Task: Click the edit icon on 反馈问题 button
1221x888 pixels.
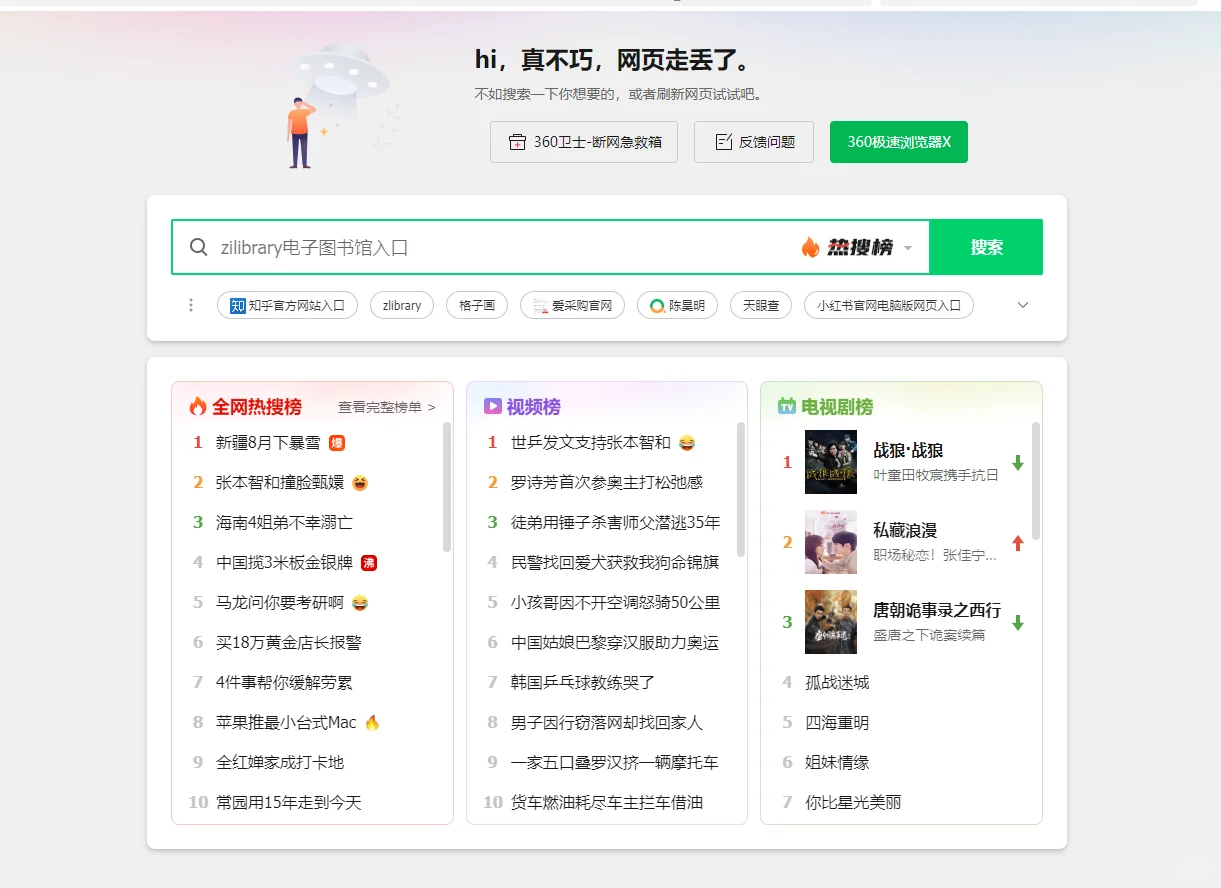Action: tap(724, 142)
